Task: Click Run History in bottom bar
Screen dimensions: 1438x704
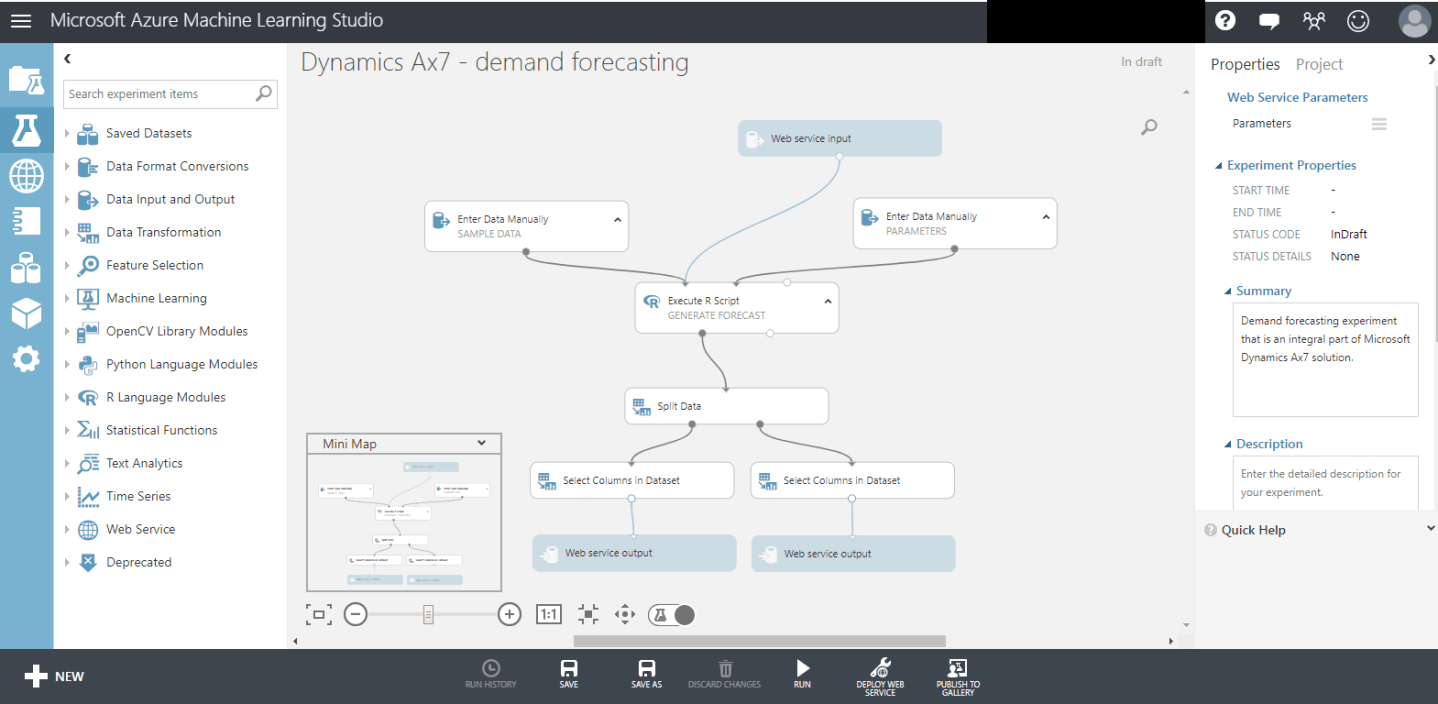Action: [x=491, y=674]
